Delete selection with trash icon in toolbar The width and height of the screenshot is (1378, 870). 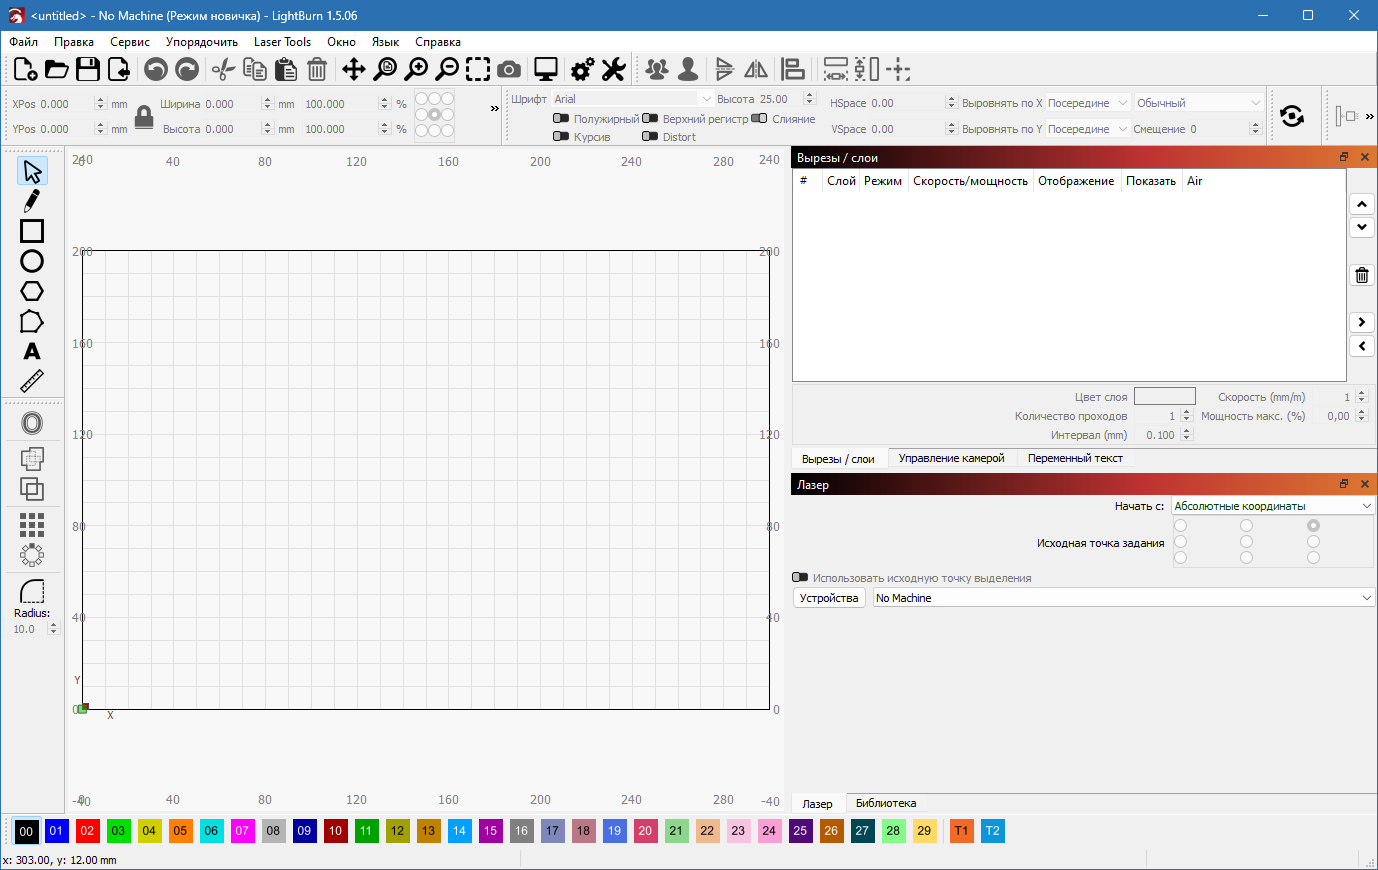click(317, 69)
